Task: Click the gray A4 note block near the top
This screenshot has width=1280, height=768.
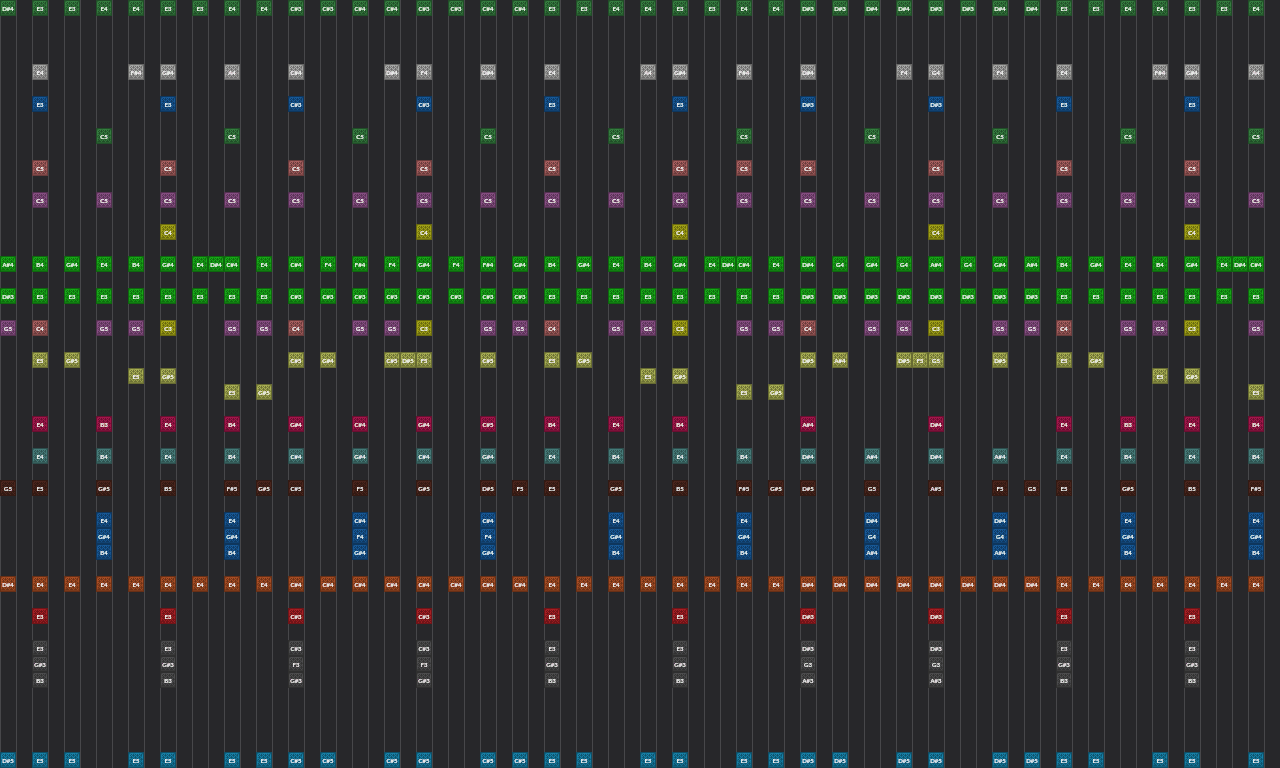Action: tap(232, 72)
